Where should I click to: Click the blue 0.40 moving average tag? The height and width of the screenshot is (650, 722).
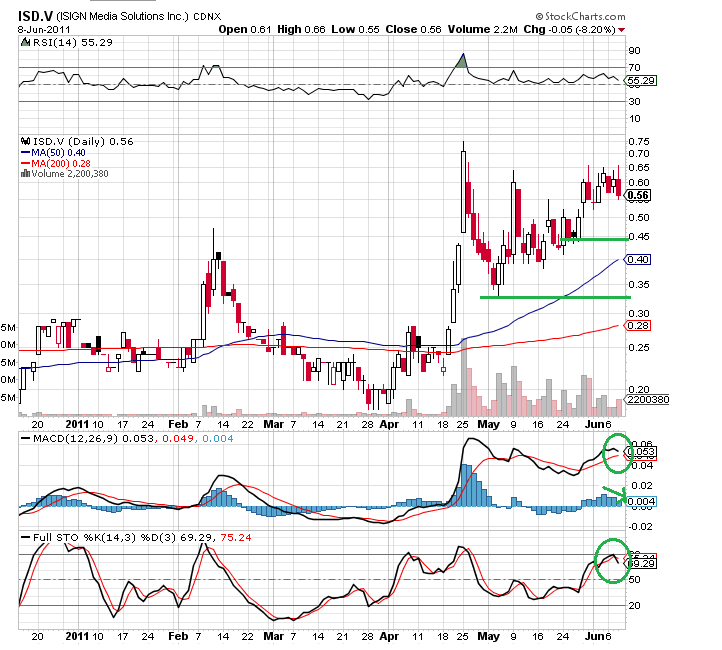(638, 260)
